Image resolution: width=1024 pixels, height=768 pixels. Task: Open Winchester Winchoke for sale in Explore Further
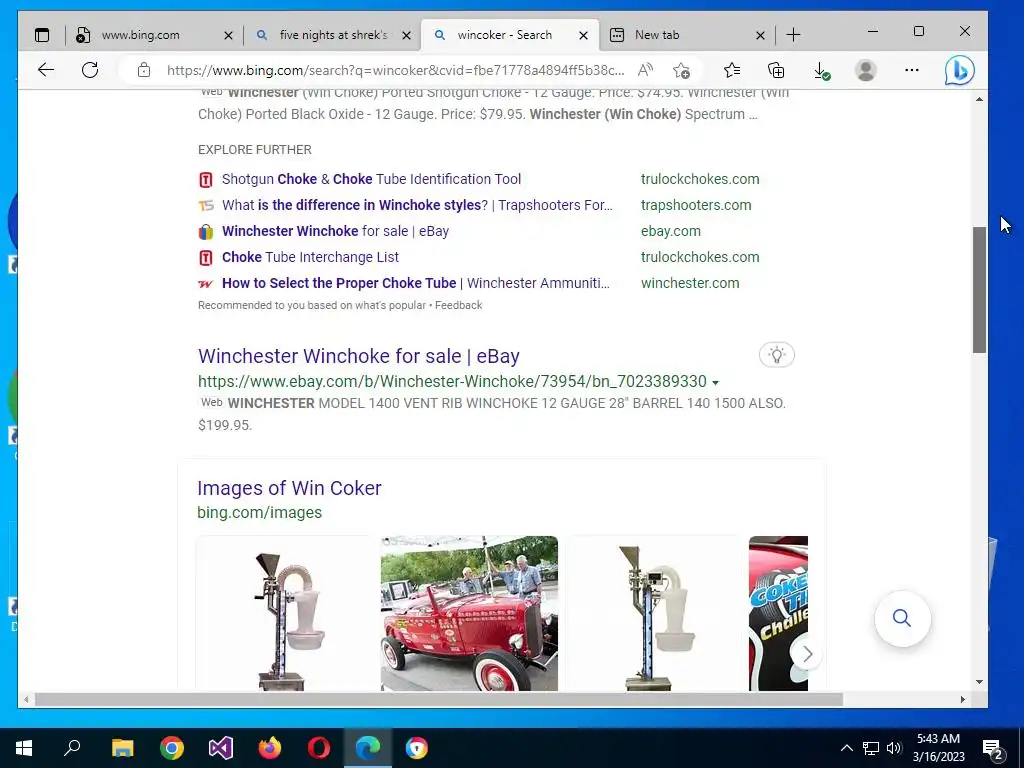point(336,231)
